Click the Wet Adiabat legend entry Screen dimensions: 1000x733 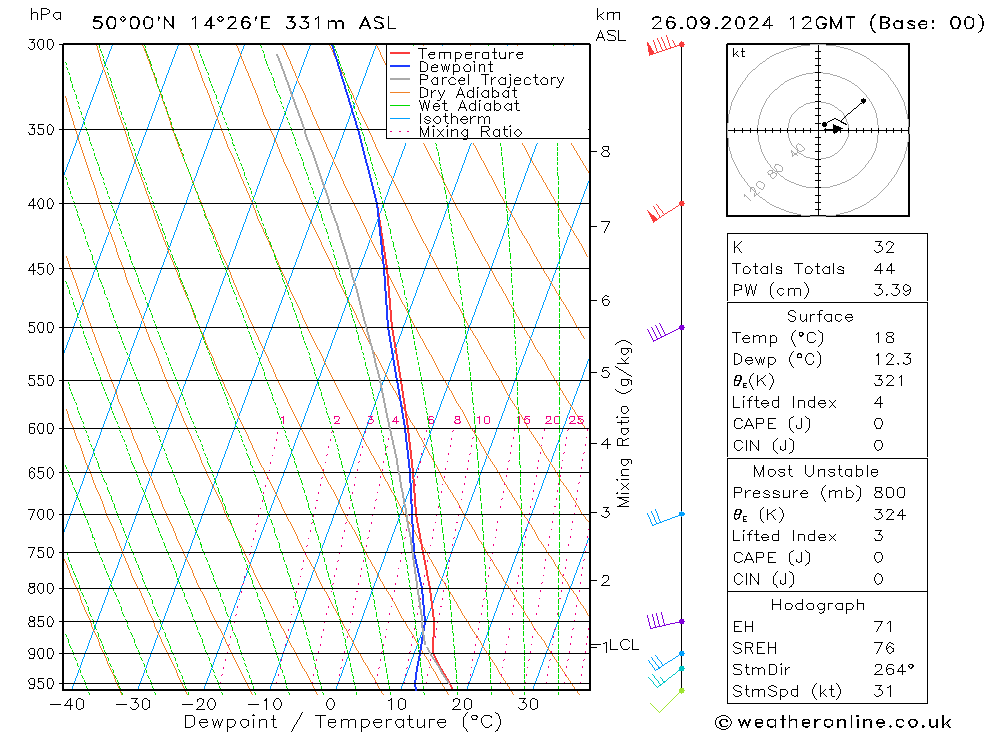[x=455, y=106]
